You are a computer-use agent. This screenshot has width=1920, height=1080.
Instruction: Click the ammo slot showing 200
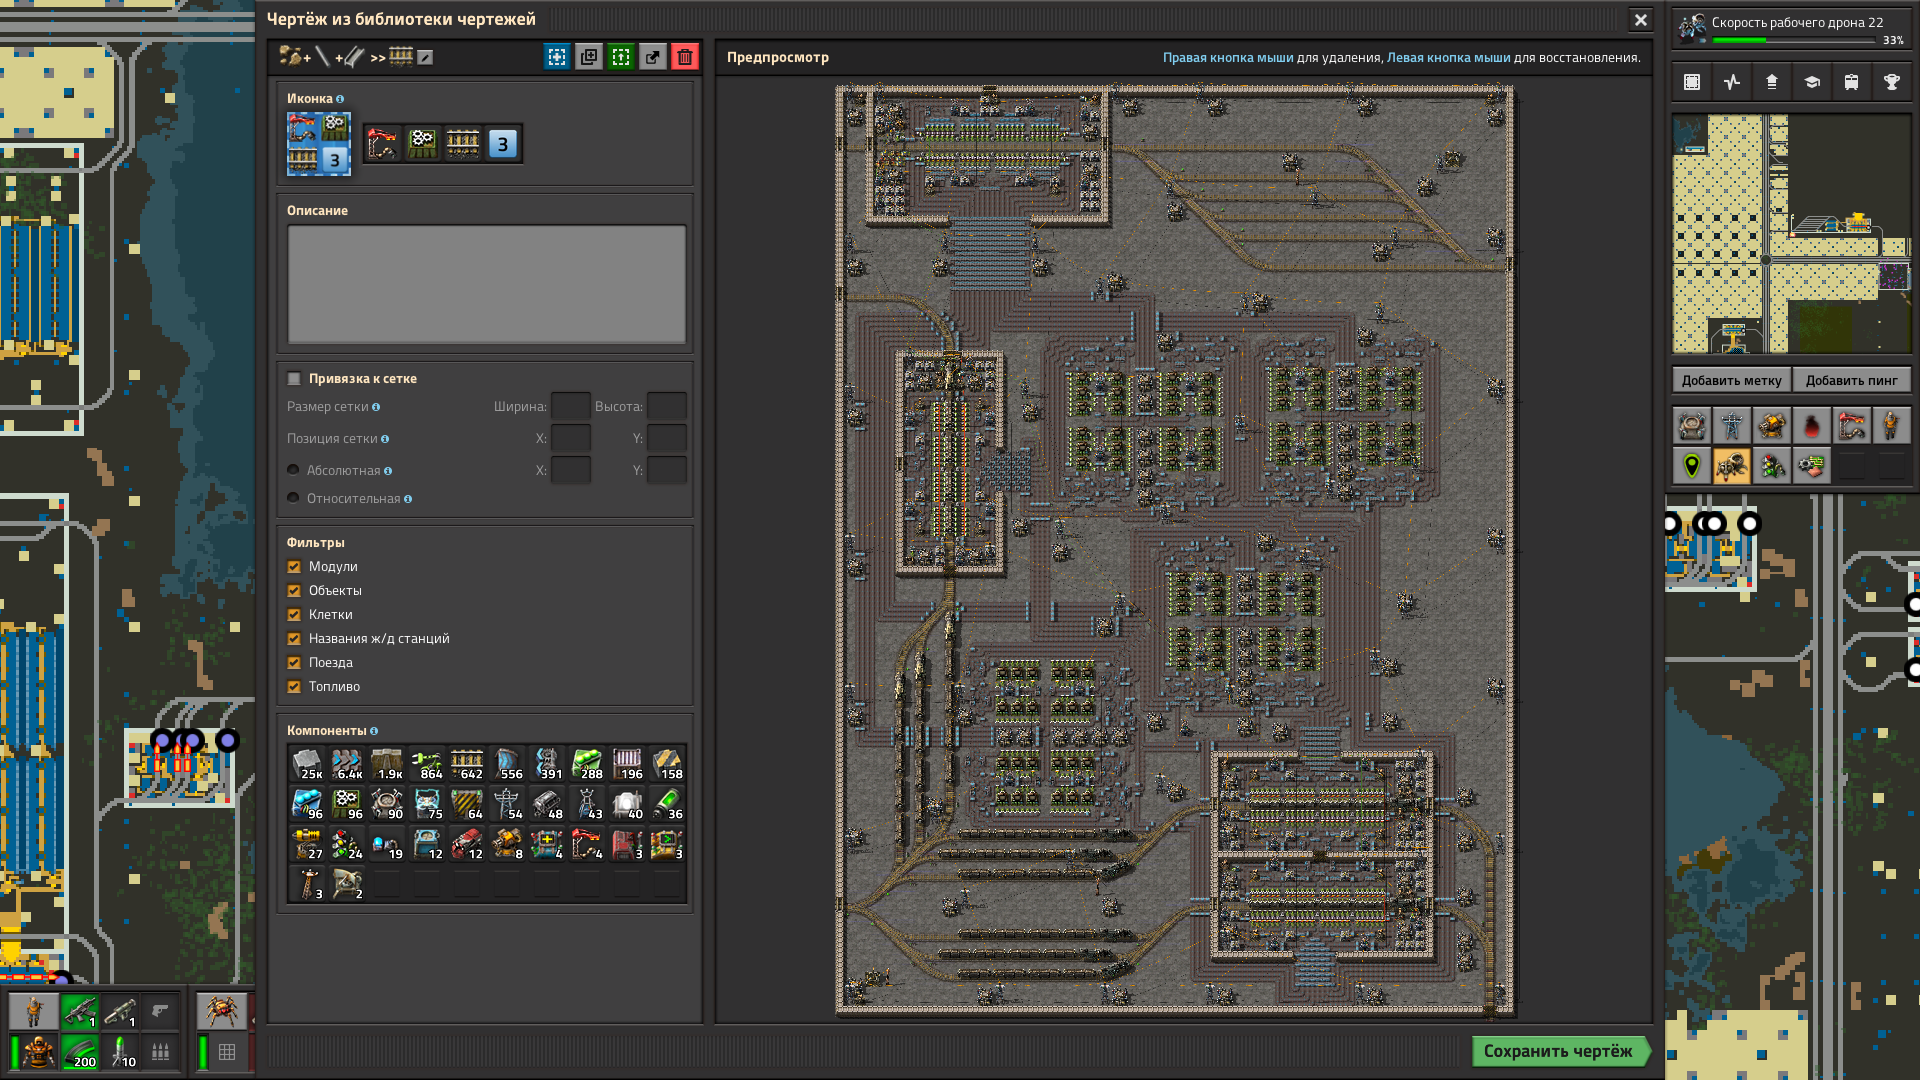(x=80, y=1051)
